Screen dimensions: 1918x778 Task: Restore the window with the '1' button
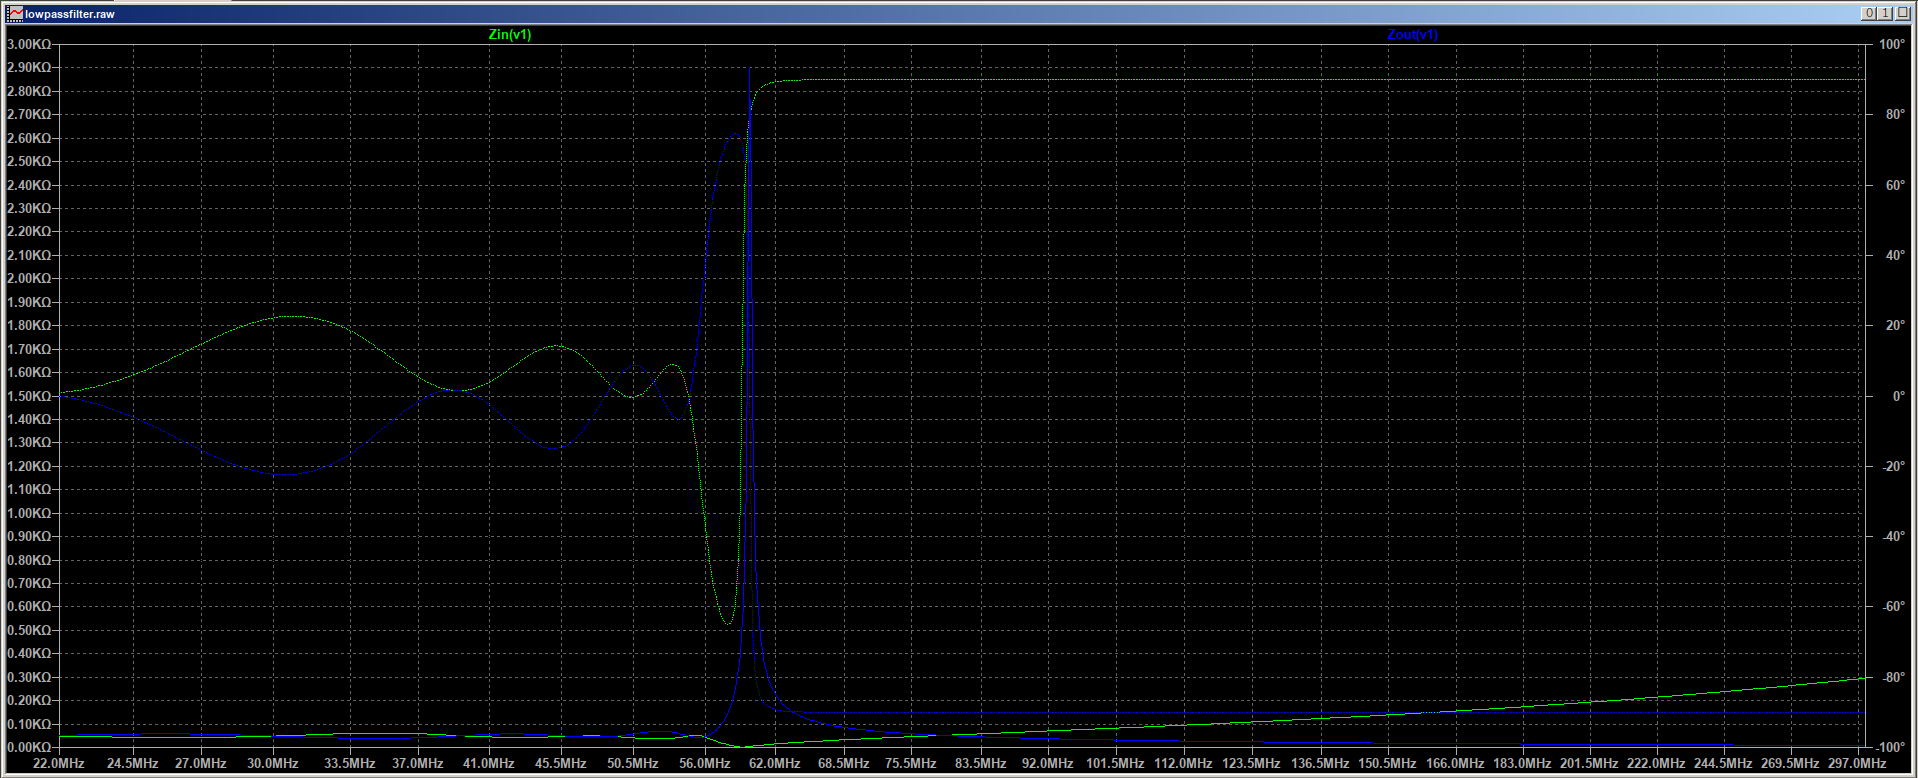click(x=1884, y=13)
